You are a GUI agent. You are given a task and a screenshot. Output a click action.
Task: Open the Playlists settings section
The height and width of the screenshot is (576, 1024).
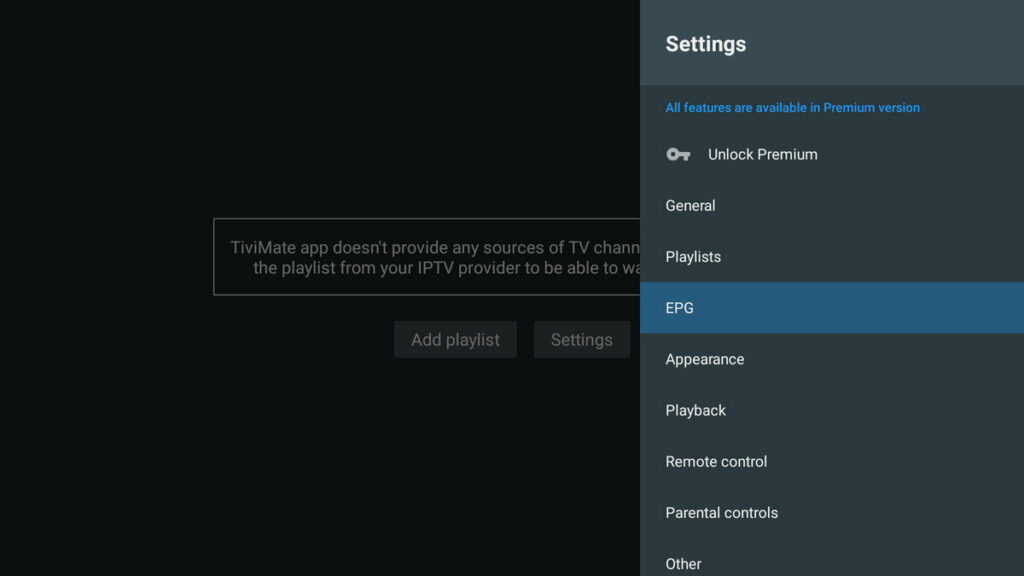tap(693, 257)
